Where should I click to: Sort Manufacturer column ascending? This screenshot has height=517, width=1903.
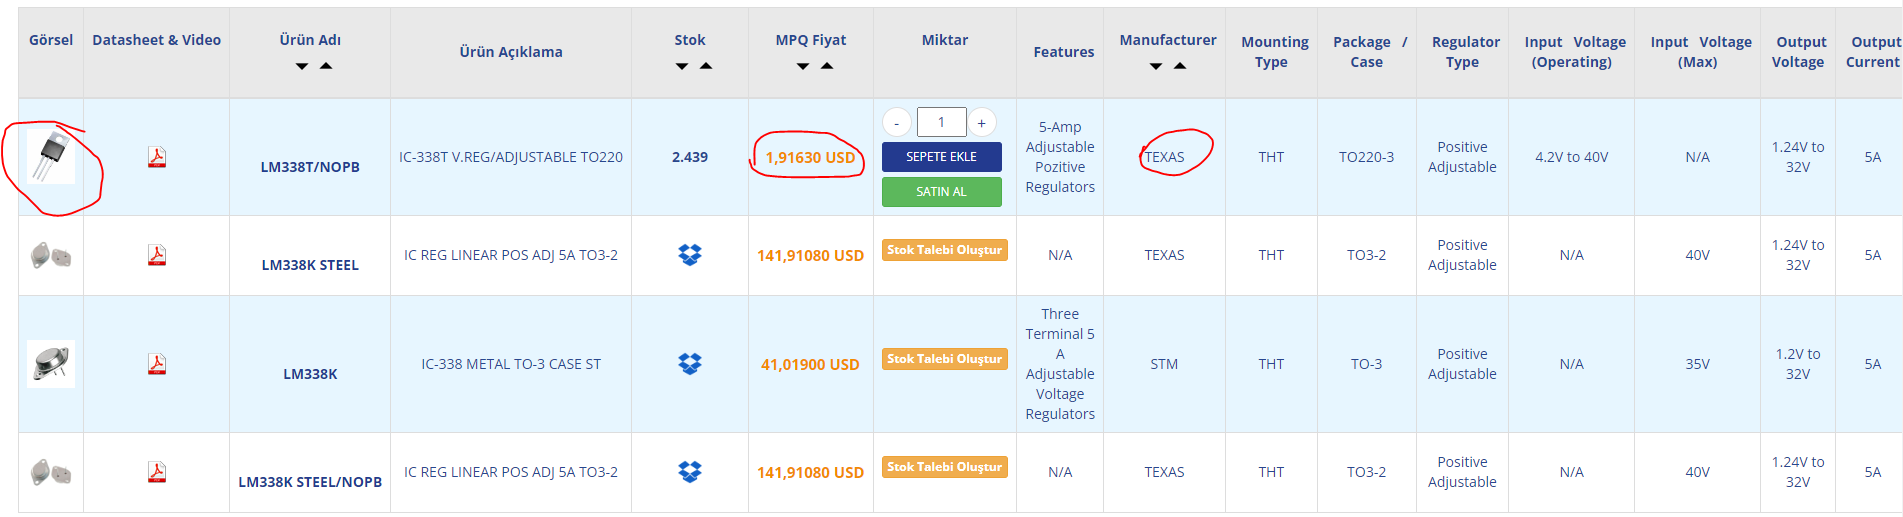click(1180, 66)
